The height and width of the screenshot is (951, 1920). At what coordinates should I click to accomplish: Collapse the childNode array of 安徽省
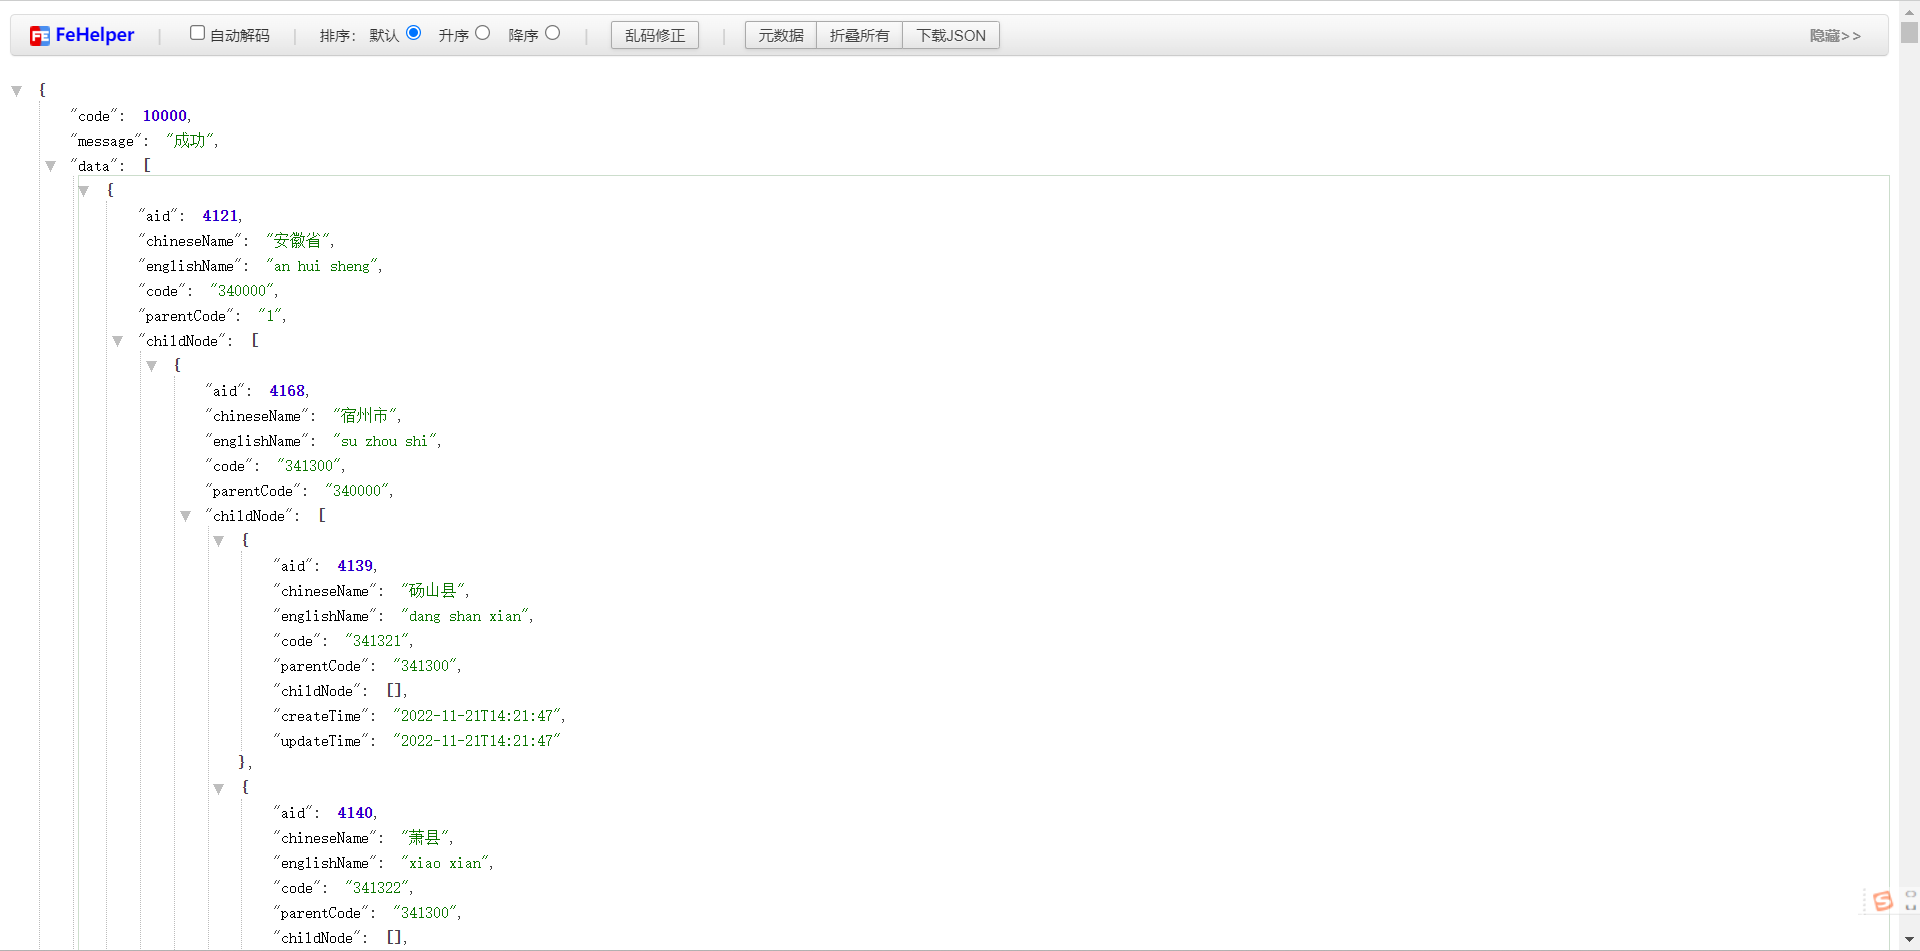point(118,341)
